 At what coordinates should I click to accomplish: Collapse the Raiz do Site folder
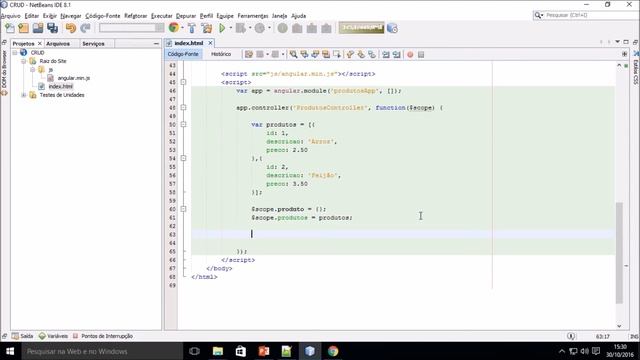[24, 61]
